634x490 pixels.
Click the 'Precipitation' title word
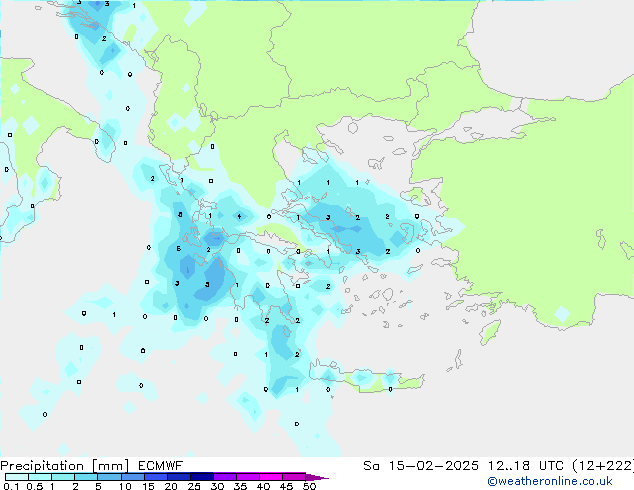pos(42,466)
